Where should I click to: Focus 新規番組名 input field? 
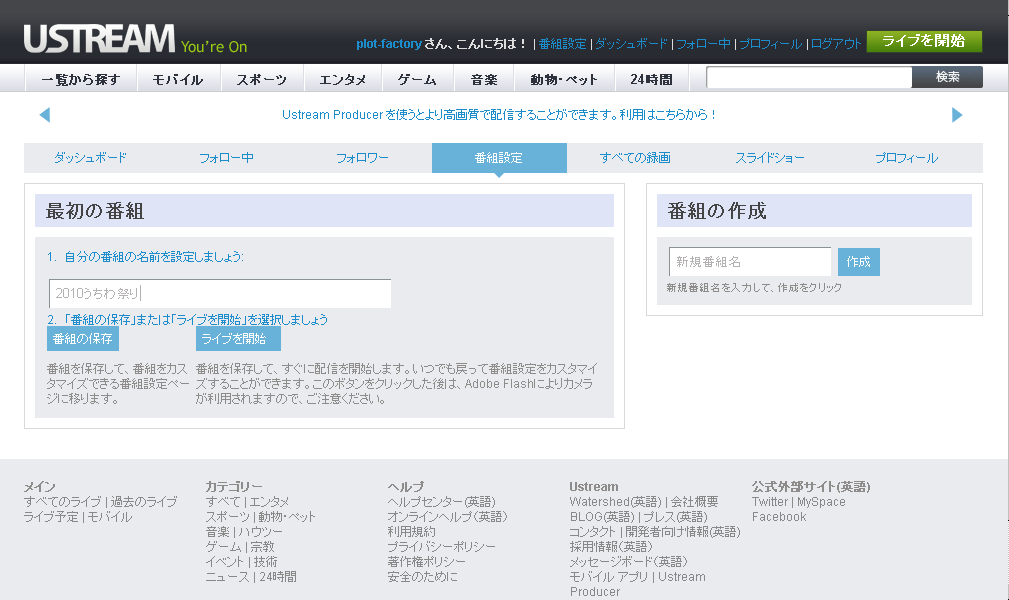750,262
